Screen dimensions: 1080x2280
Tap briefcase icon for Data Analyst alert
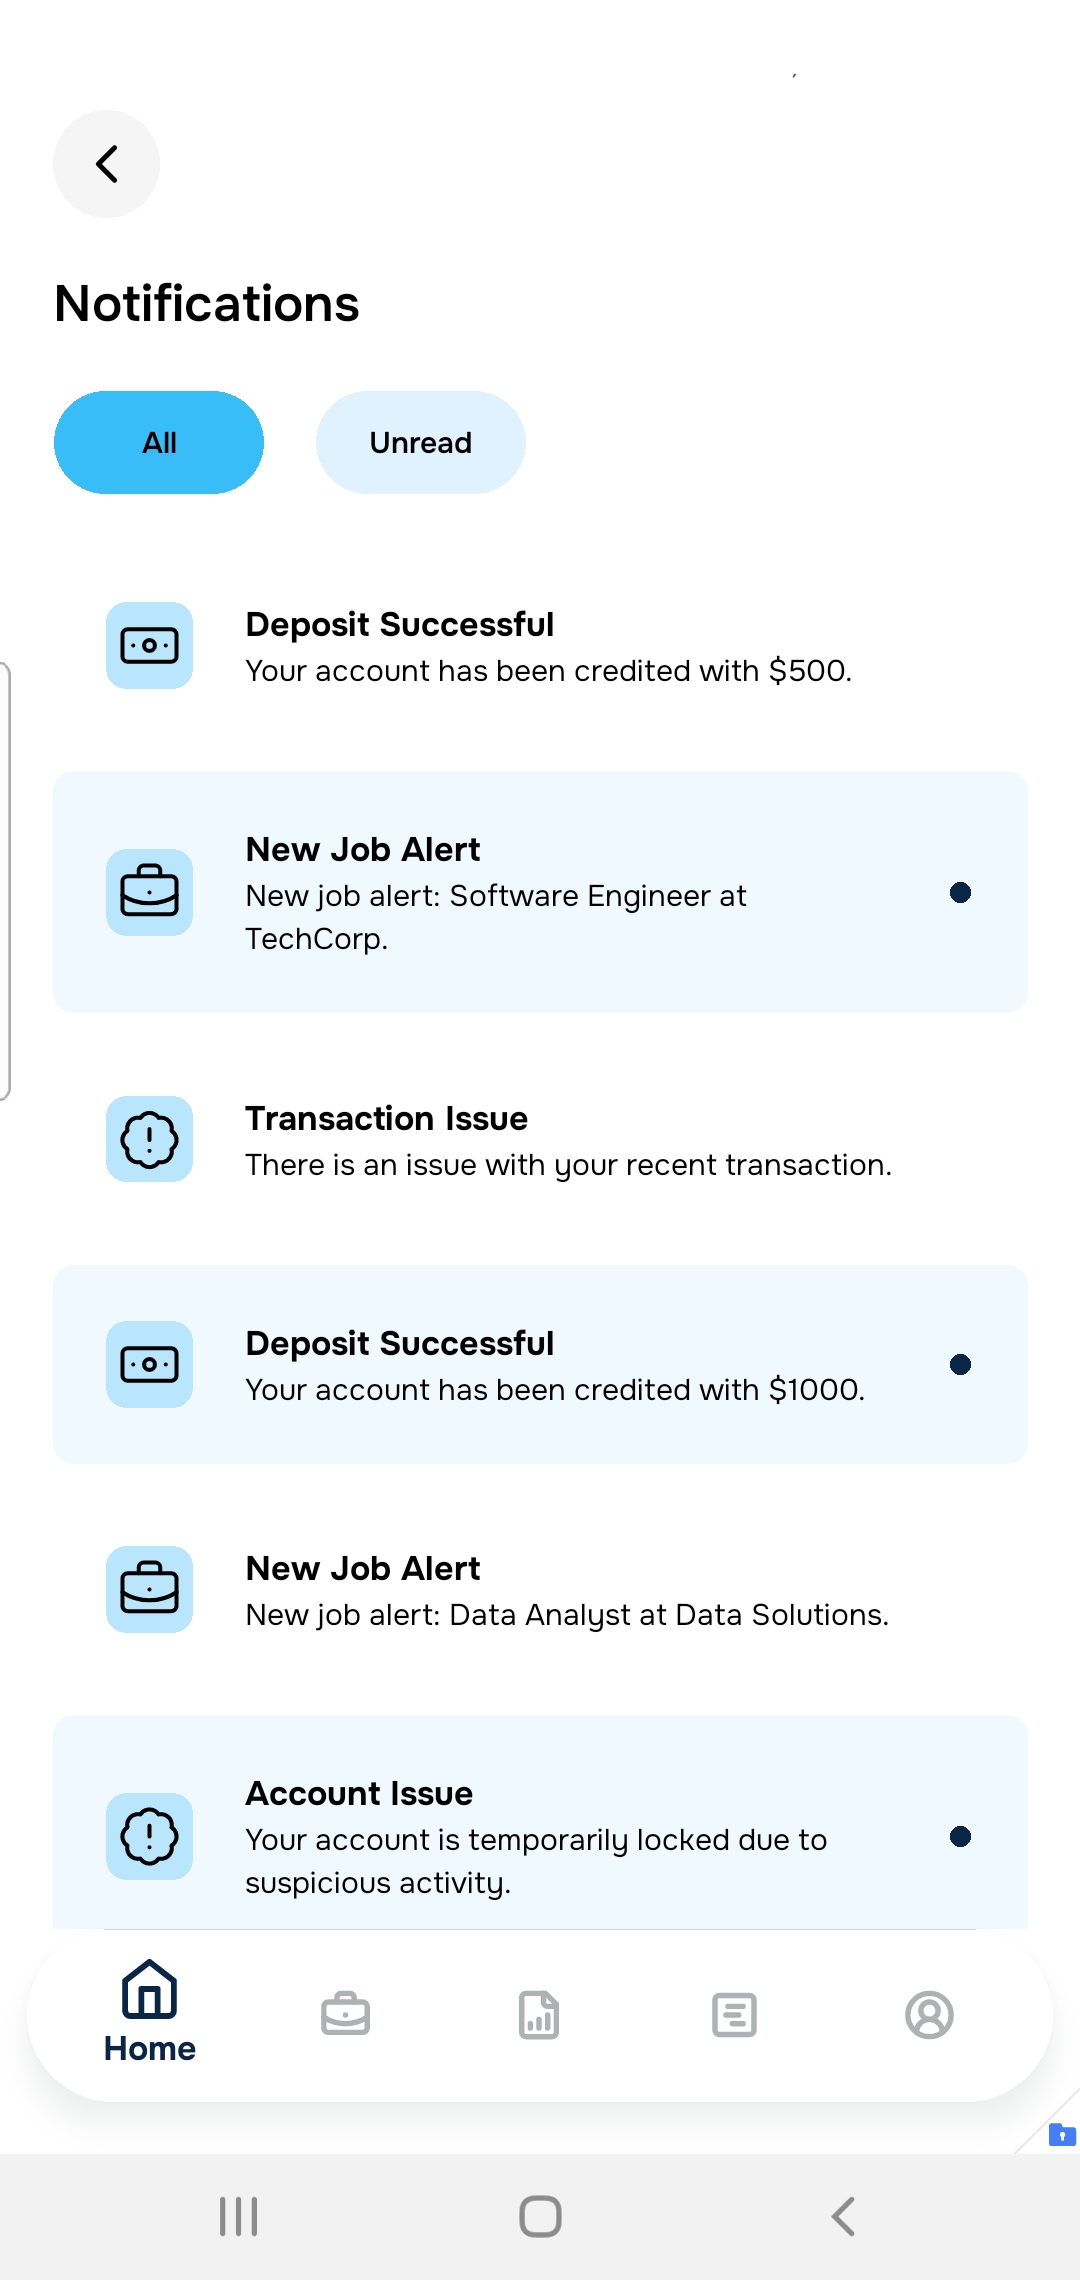coord(150,1589)
